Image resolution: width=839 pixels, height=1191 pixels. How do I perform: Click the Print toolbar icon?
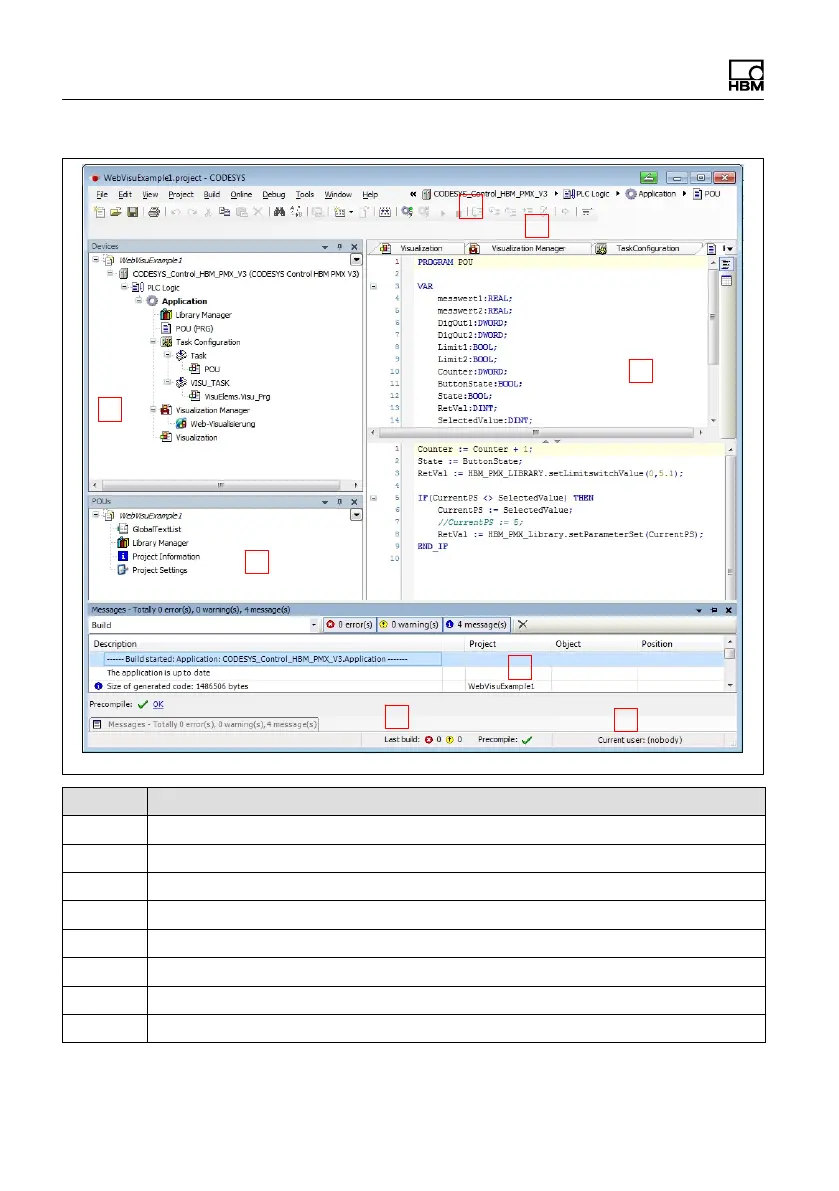154,212
